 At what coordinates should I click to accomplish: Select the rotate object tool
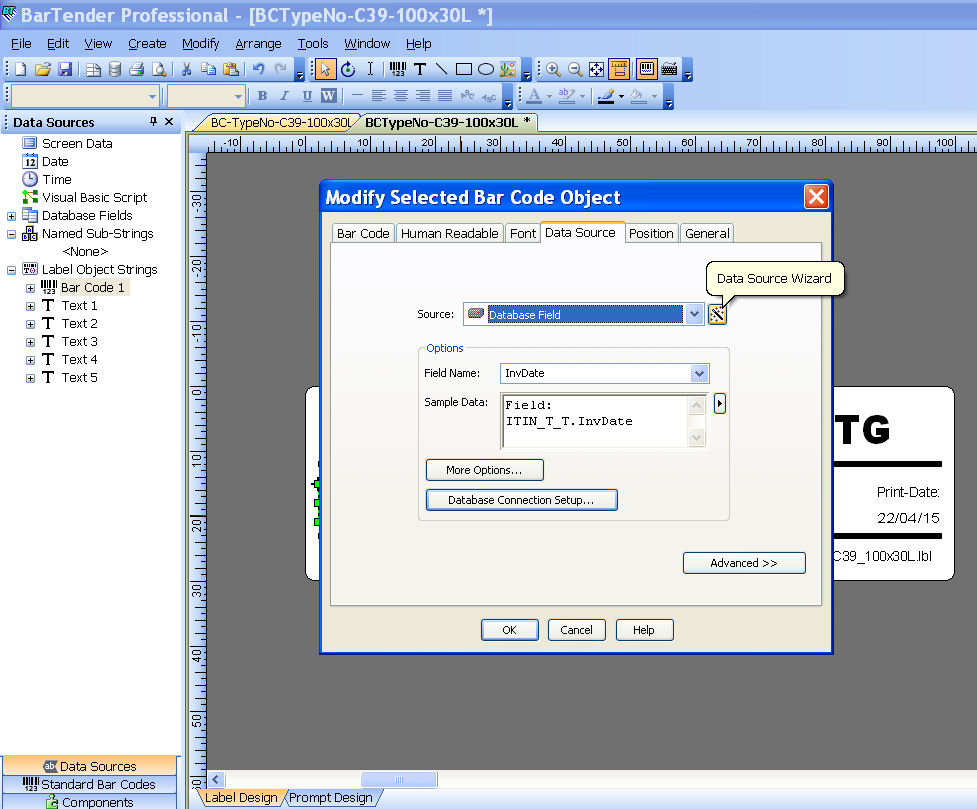pyautogui.click(x=348, y=69)
